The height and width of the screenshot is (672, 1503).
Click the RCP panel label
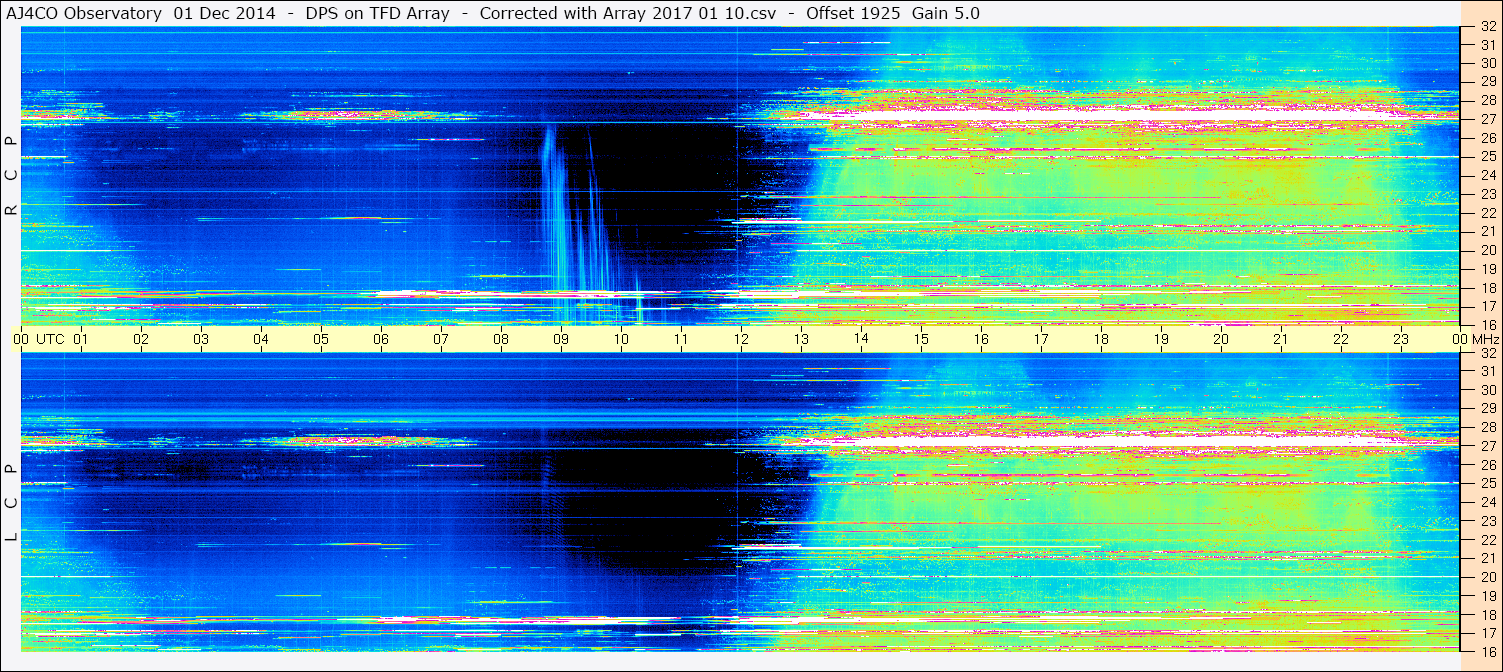pos(11,175)
